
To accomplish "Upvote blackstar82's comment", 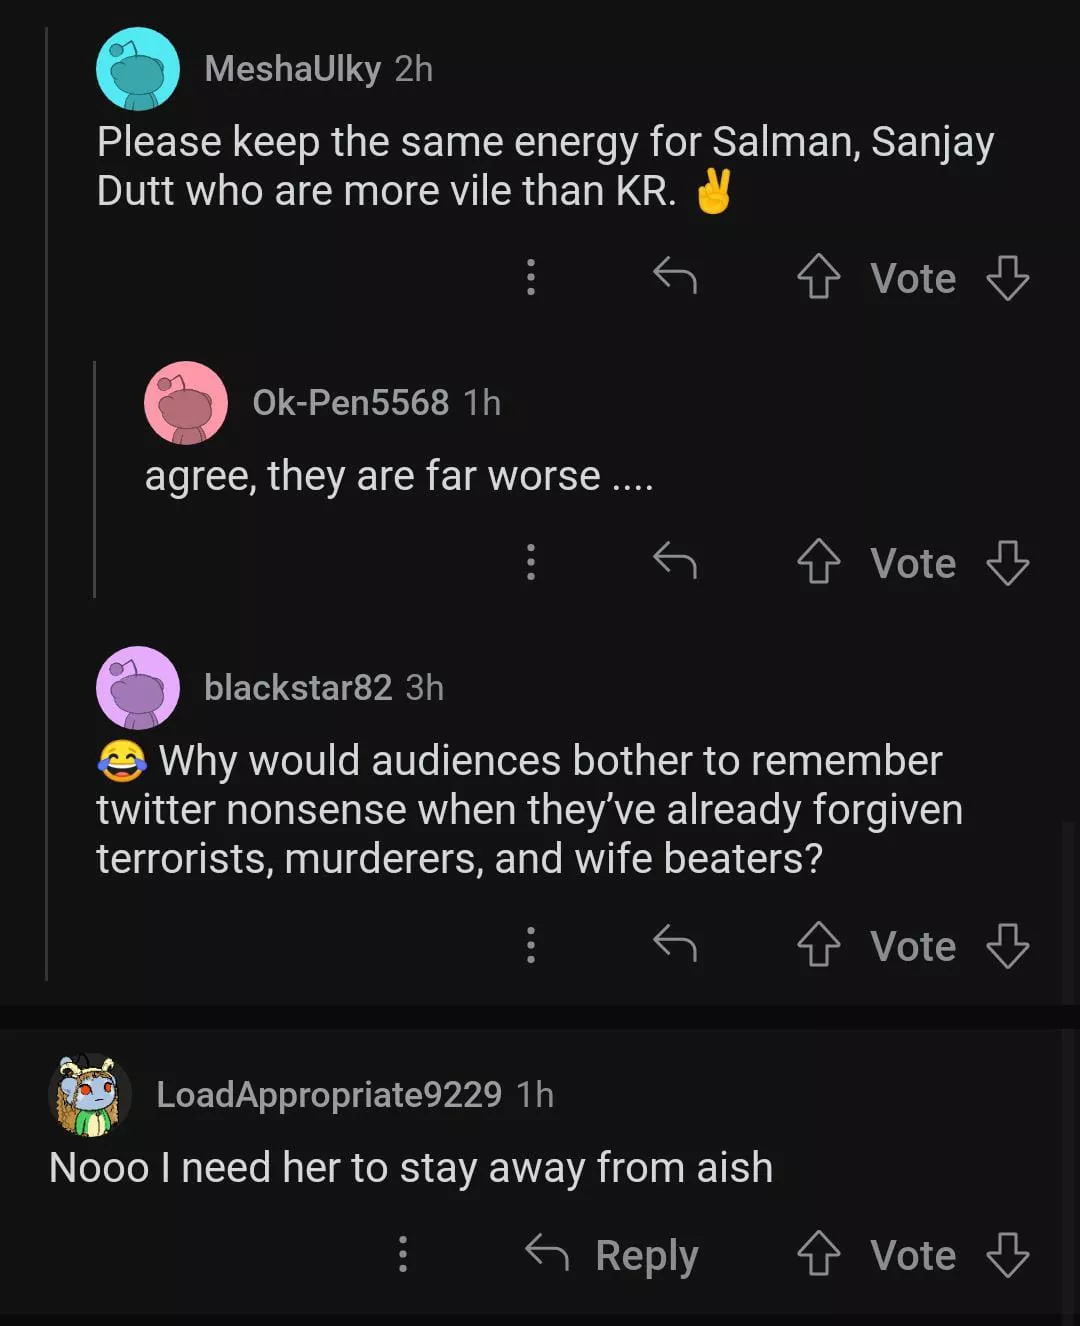I will coord(818,945).
